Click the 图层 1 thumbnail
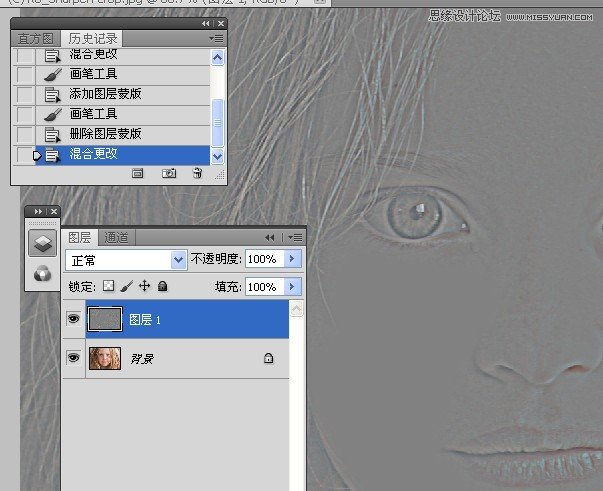This screenshot has width=603, height=491. coord(105,319)
